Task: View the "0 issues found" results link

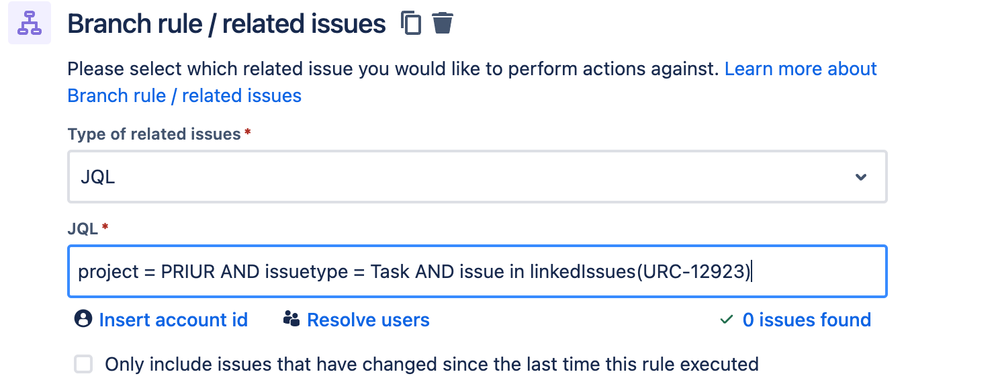Action: [806, 319]
